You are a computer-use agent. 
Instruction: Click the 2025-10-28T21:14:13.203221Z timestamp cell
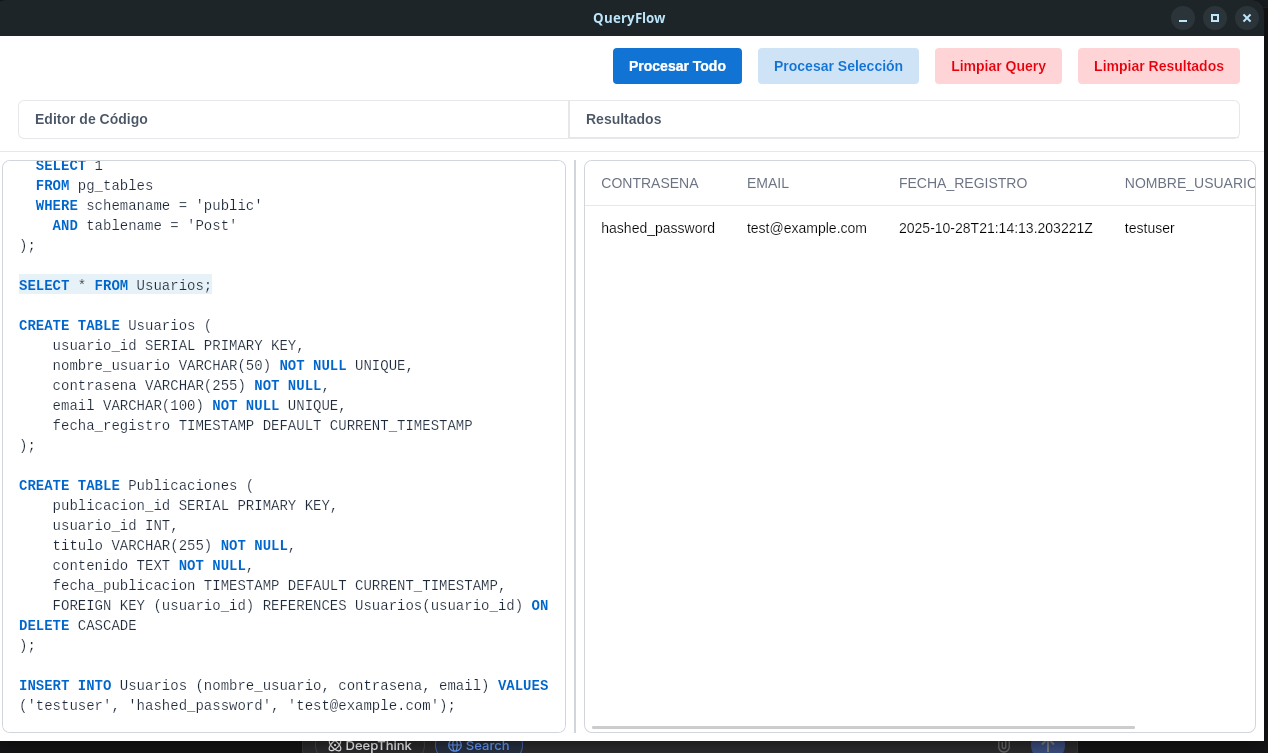point(996,228)
